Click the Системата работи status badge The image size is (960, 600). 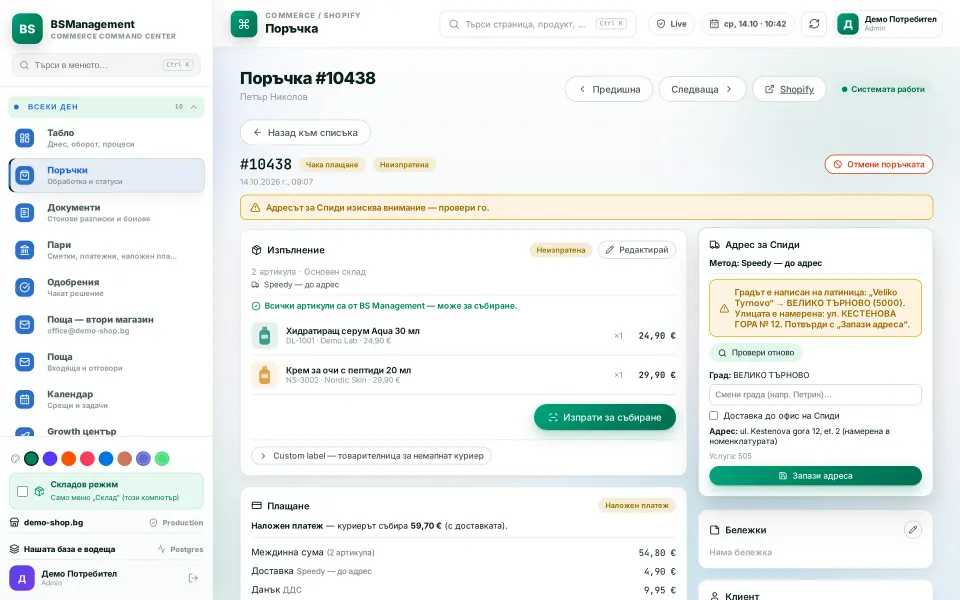pyautogui.click(x=883, y=89)
